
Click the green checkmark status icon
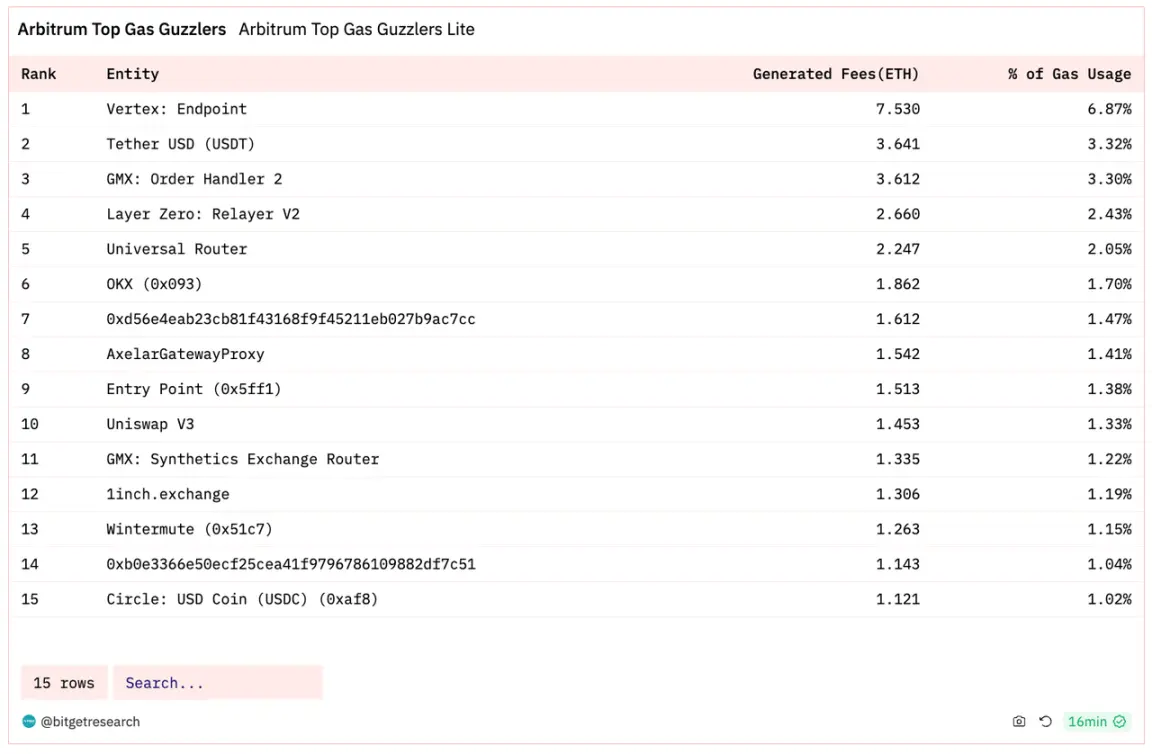coord(1120,721)
